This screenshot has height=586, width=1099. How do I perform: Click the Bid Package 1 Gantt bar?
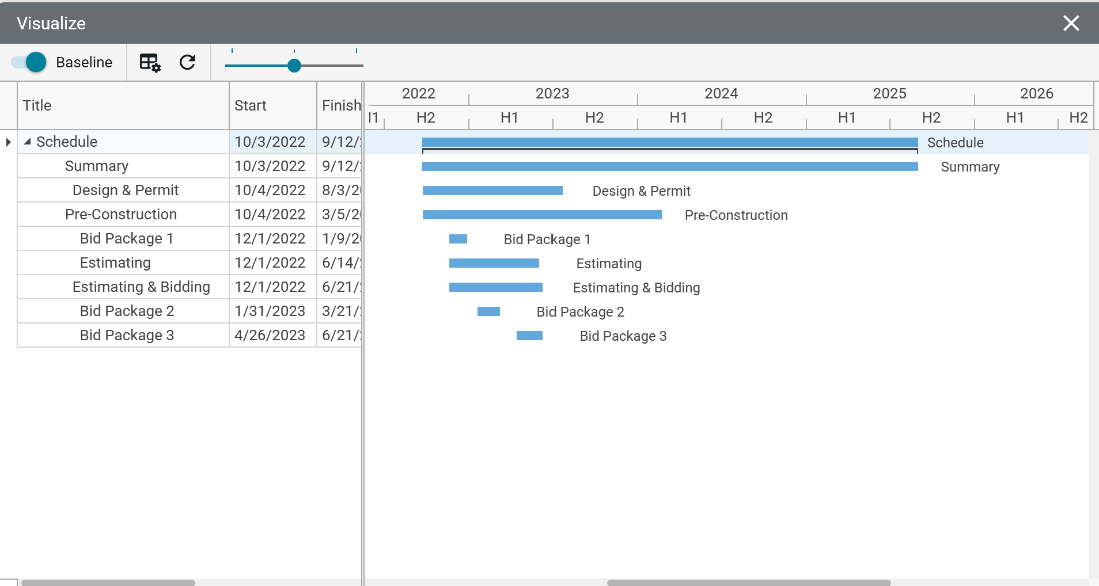point(458,239)
